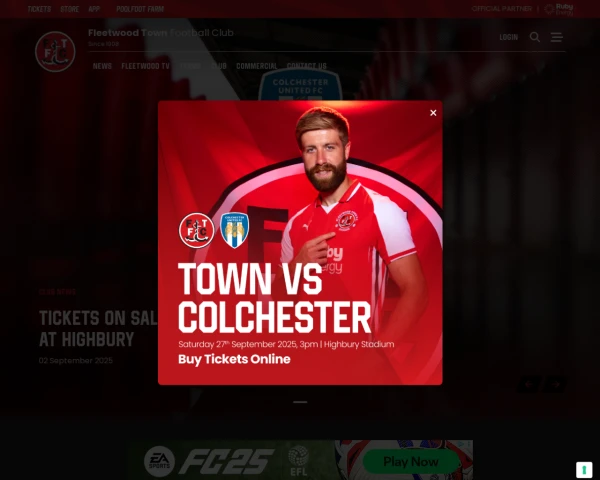Open the Tickets top bar link
The height and width of the screenshot is (480, 600).
click(x=39, y=9)
